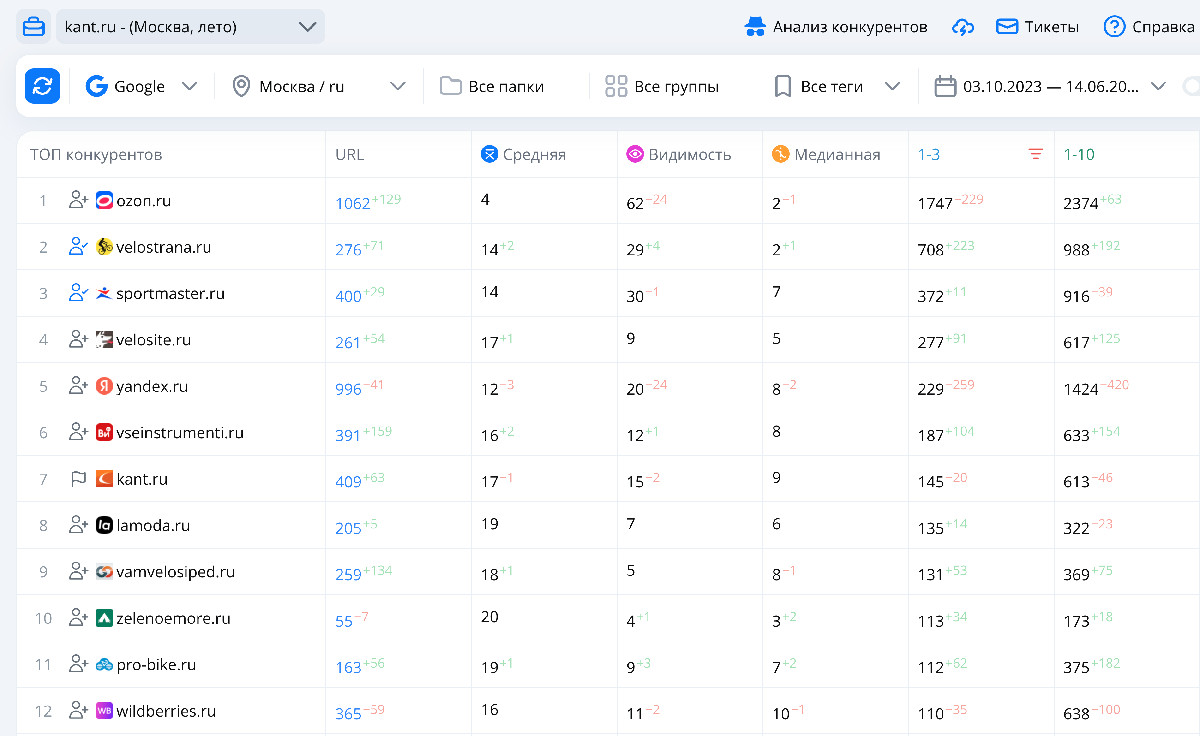Click the Медианная orange icon
1200x736 pixels.
(781, 154)
